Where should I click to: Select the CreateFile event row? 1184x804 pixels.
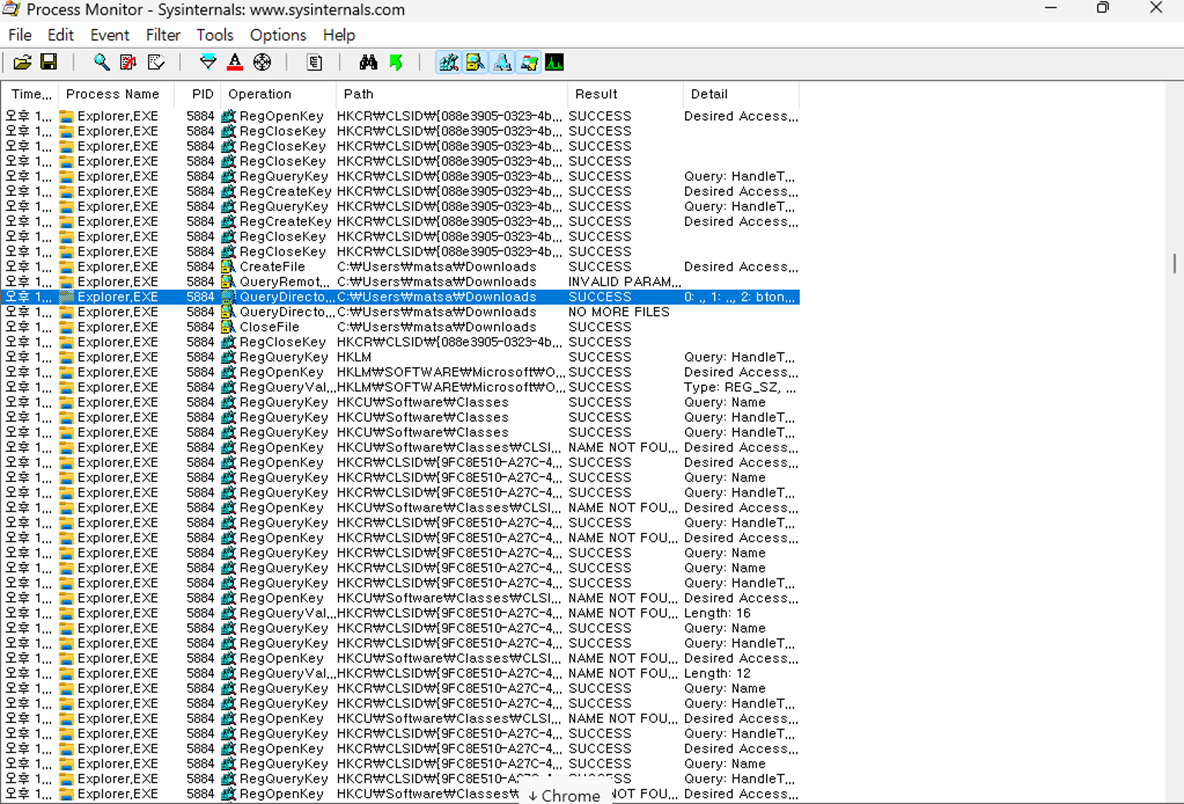coord(400,266)
